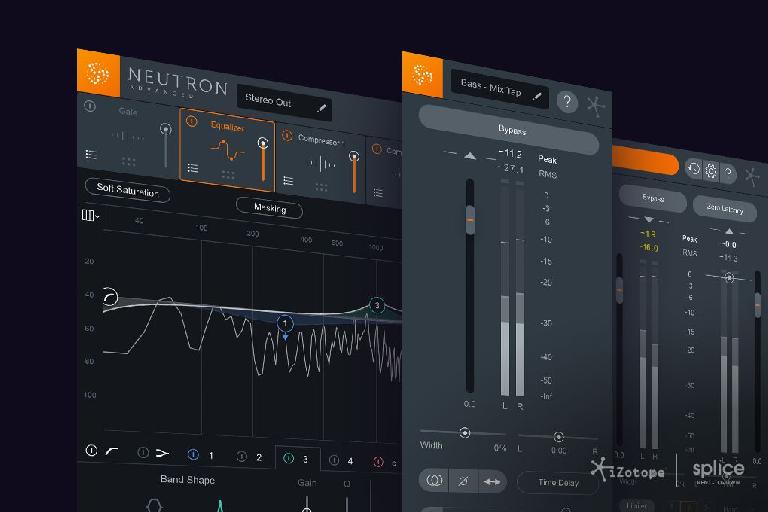The width and height of the screenshot is (768, 512).
Task: Toggle band 4 power button
Action: (x=334, y=460)
